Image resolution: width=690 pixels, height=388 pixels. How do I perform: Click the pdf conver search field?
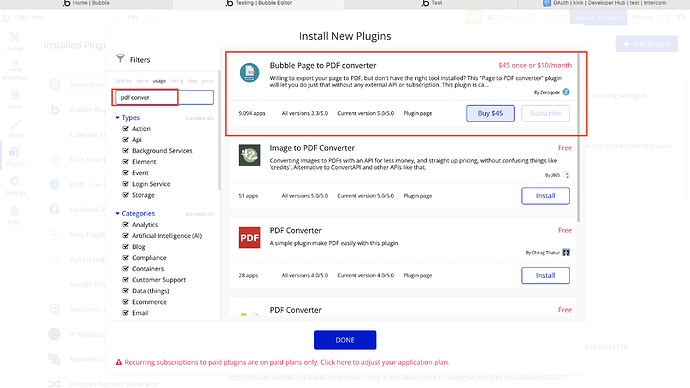tap(164, 97)
